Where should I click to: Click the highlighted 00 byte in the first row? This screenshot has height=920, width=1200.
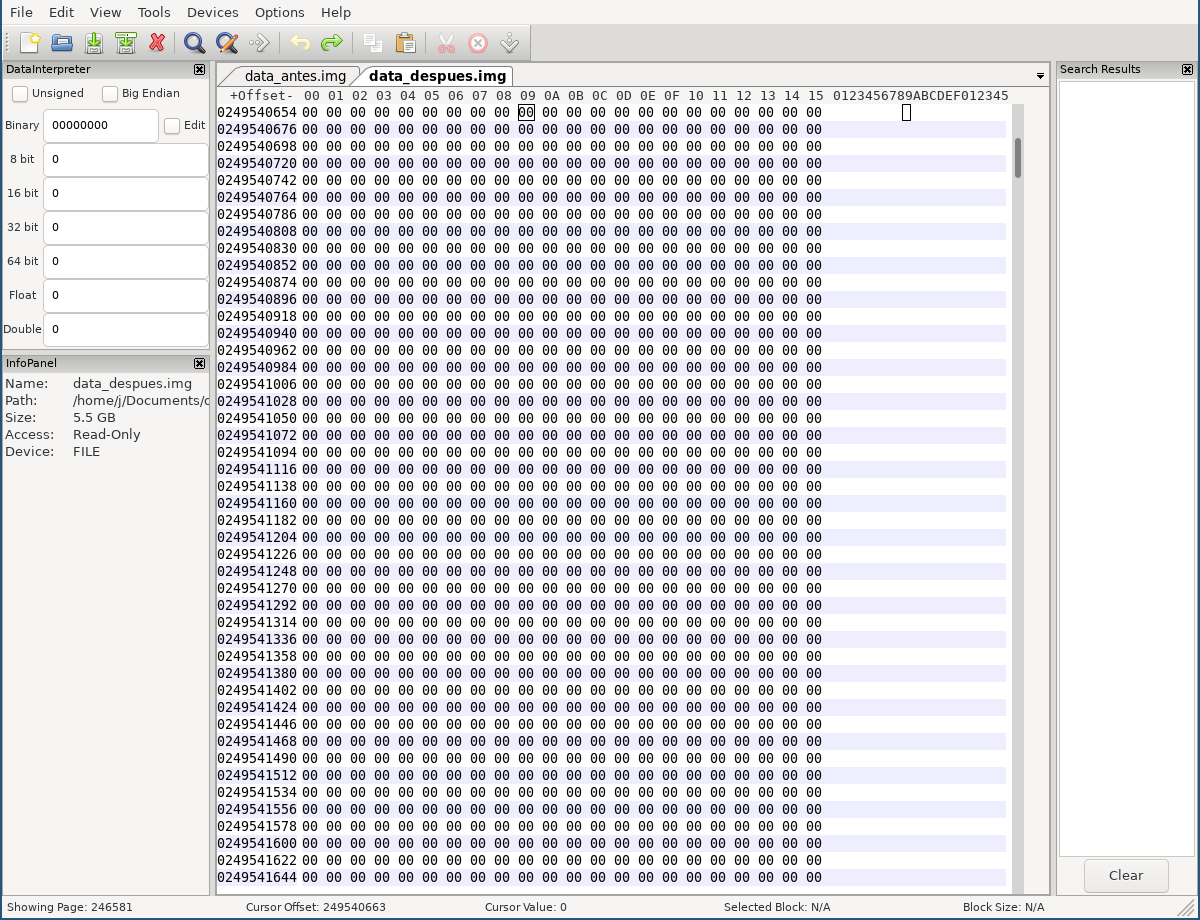click(526, 112)
